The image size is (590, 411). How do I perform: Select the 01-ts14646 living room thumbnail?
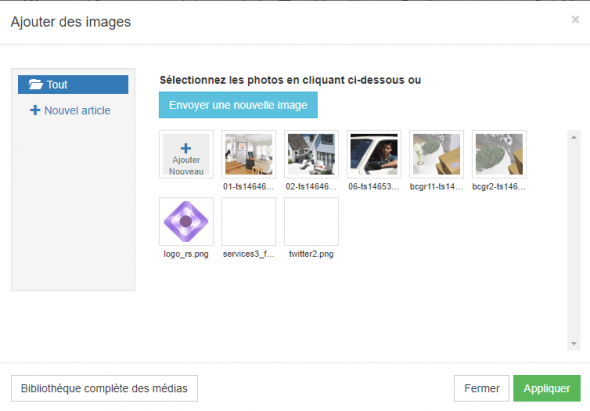coord(249,154)
